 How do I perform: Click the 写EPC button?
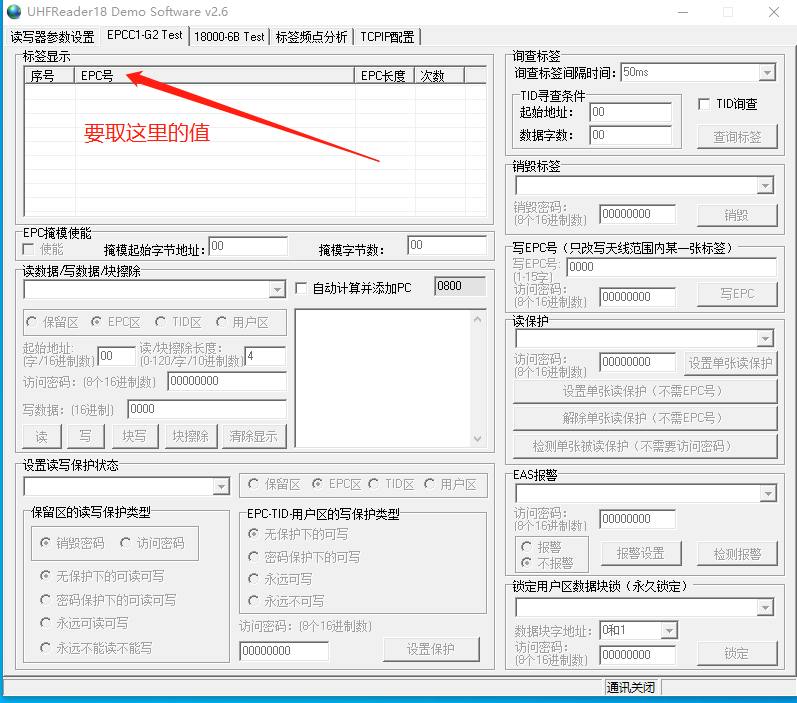pos(737,294)
